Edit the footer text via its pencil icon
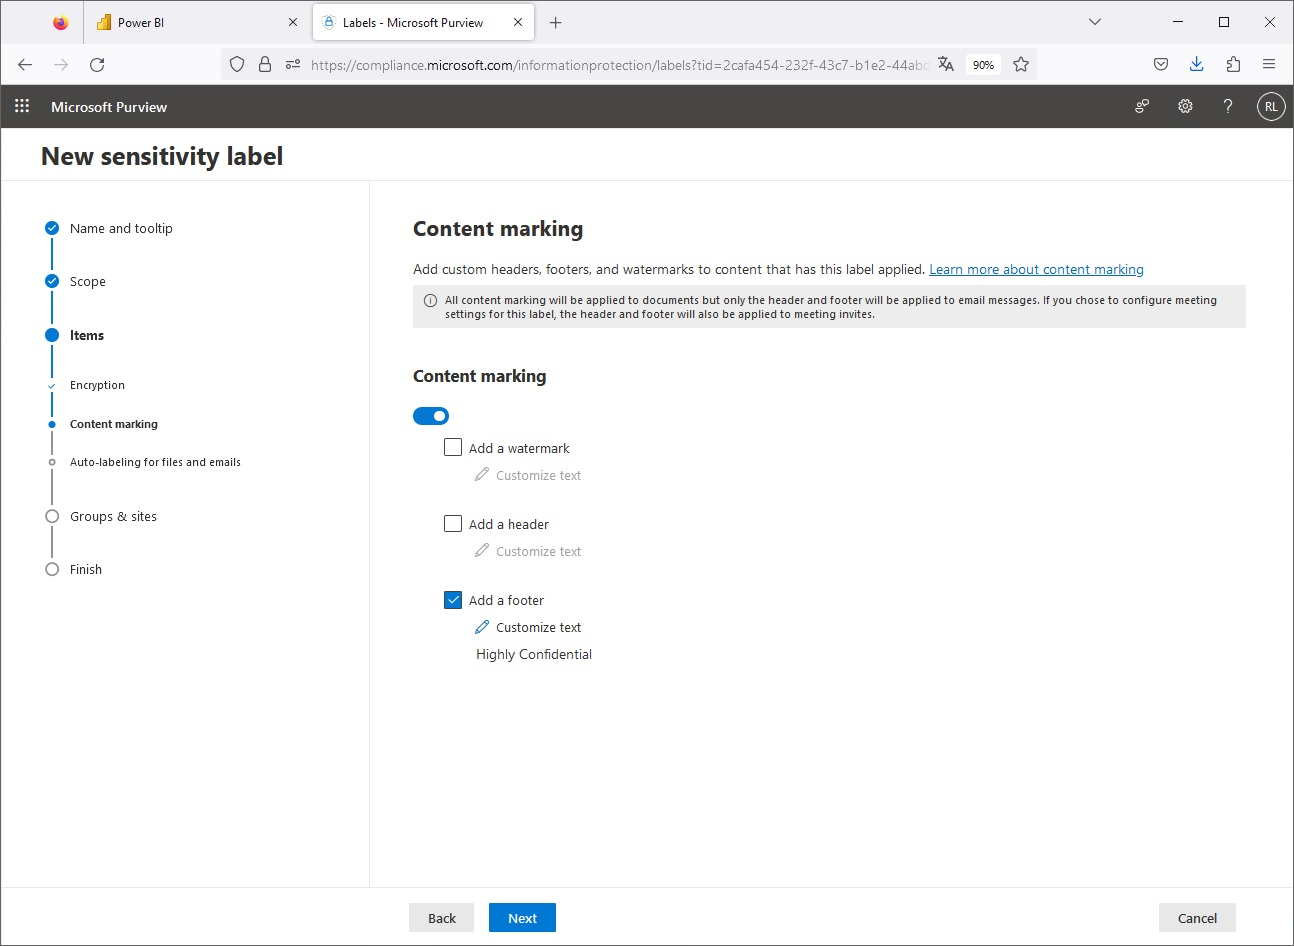 click(482, 627)
